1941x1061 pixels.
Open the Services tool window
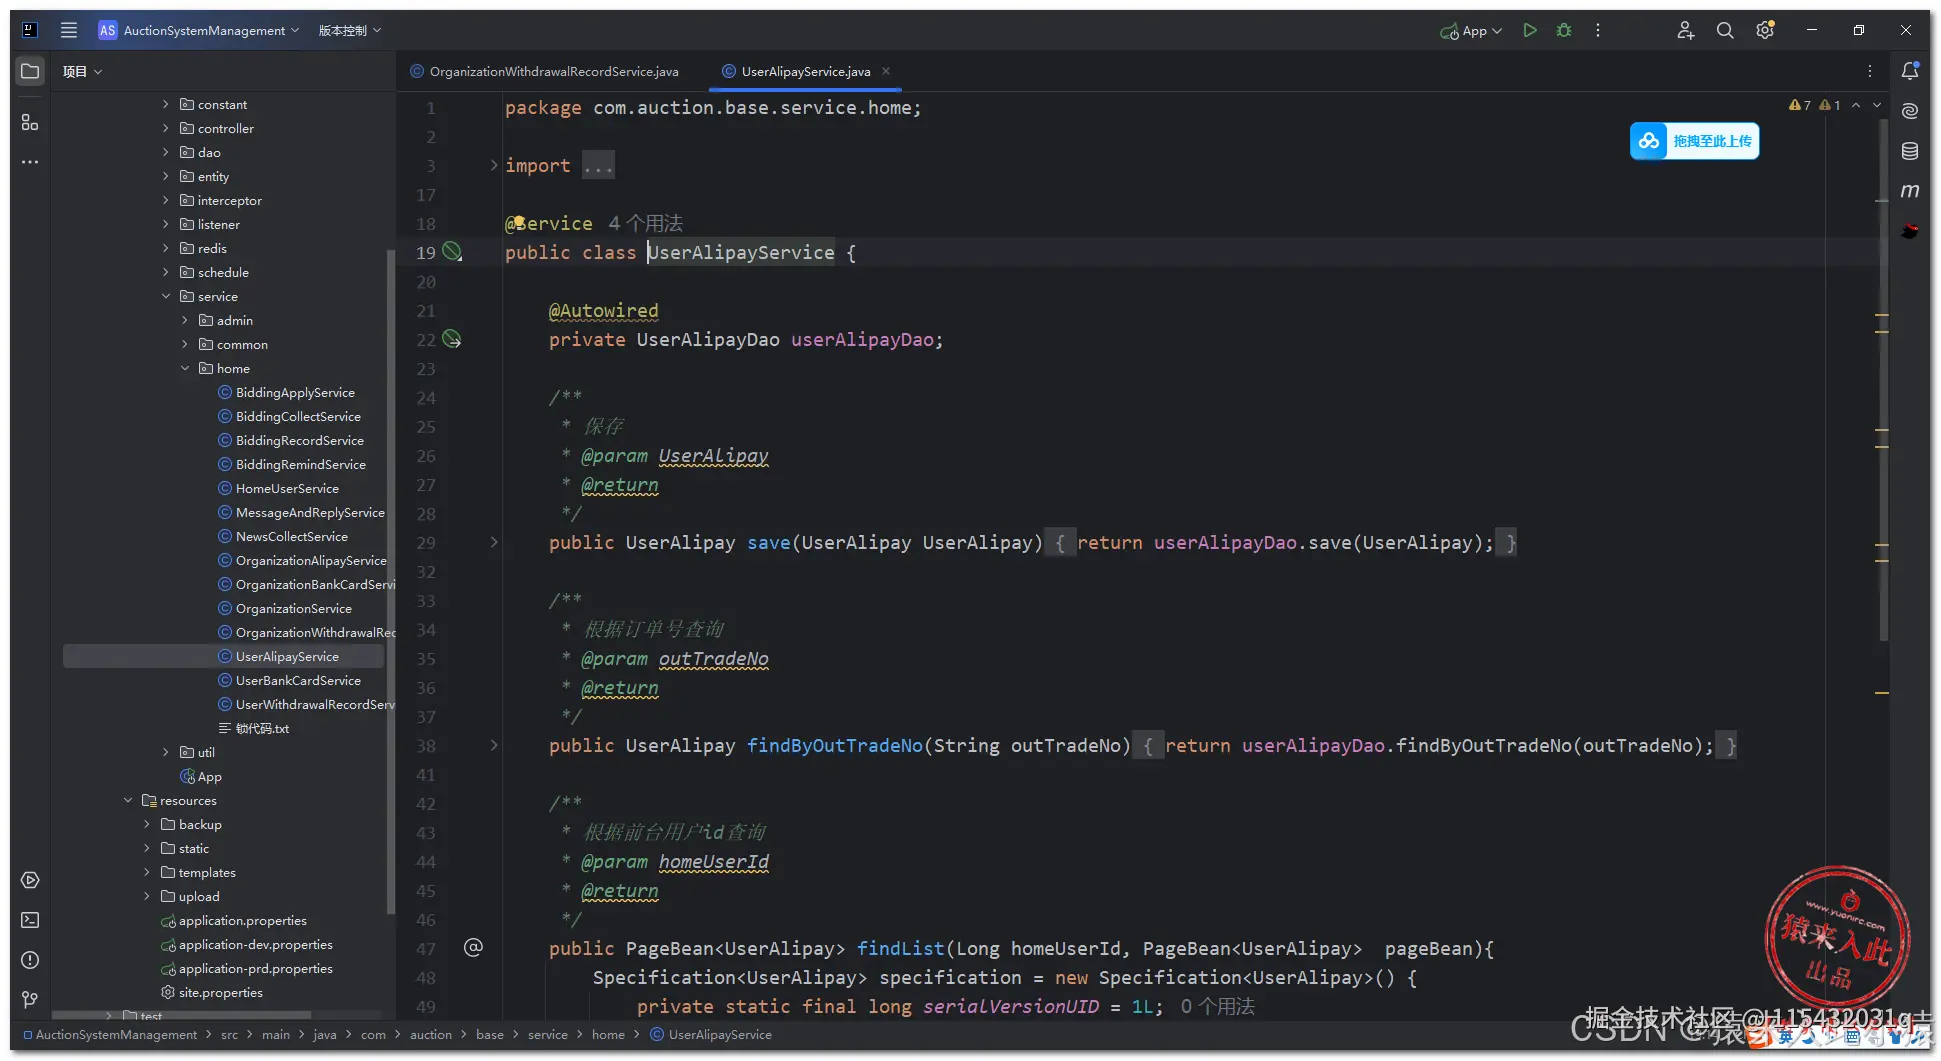tap(30, 880)
